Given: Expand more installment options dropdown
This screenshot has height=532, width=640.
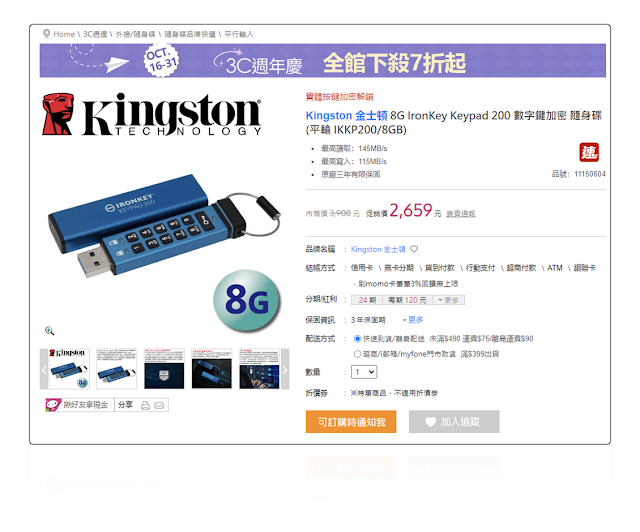Looking at the screenshot, I should (448, 300).
